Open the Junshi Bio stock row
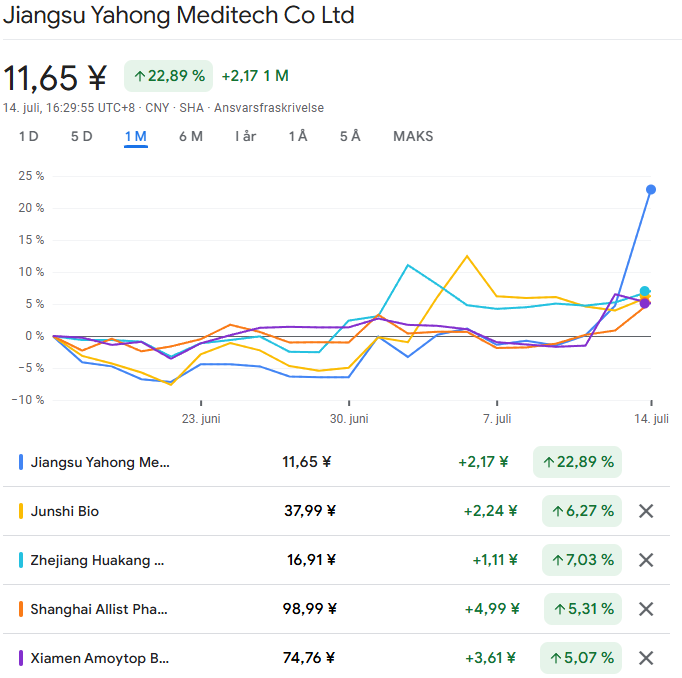This screenshot has height=678, width=682. click(336, 511)
